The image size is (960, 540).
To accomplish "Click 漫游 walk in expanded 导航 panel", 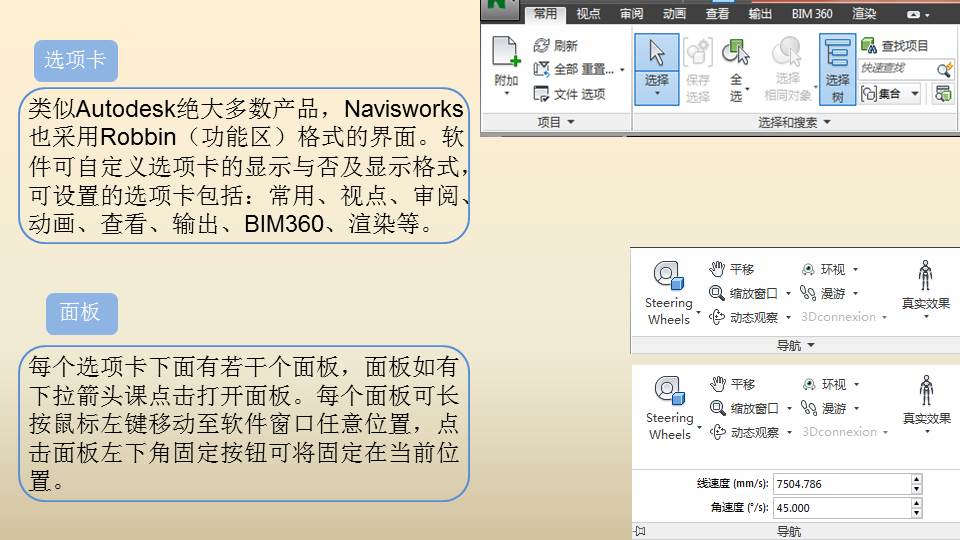I will click(x=825, y=408).
